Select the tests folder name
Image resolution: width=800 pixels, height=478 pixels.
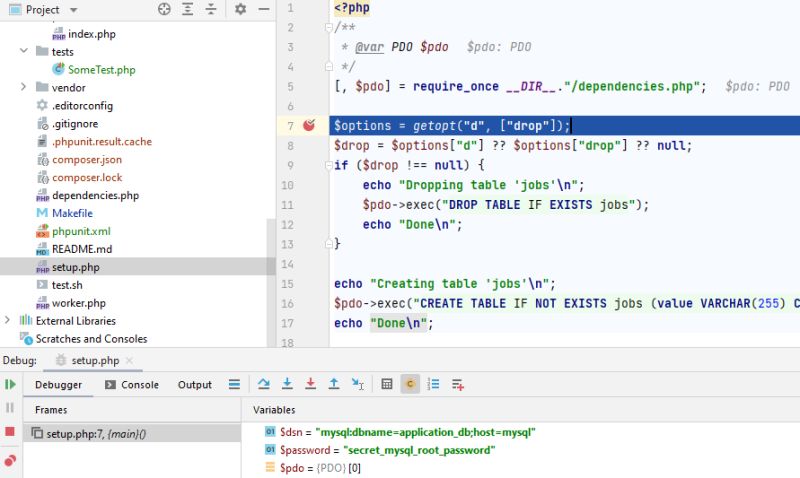point(62,52)
